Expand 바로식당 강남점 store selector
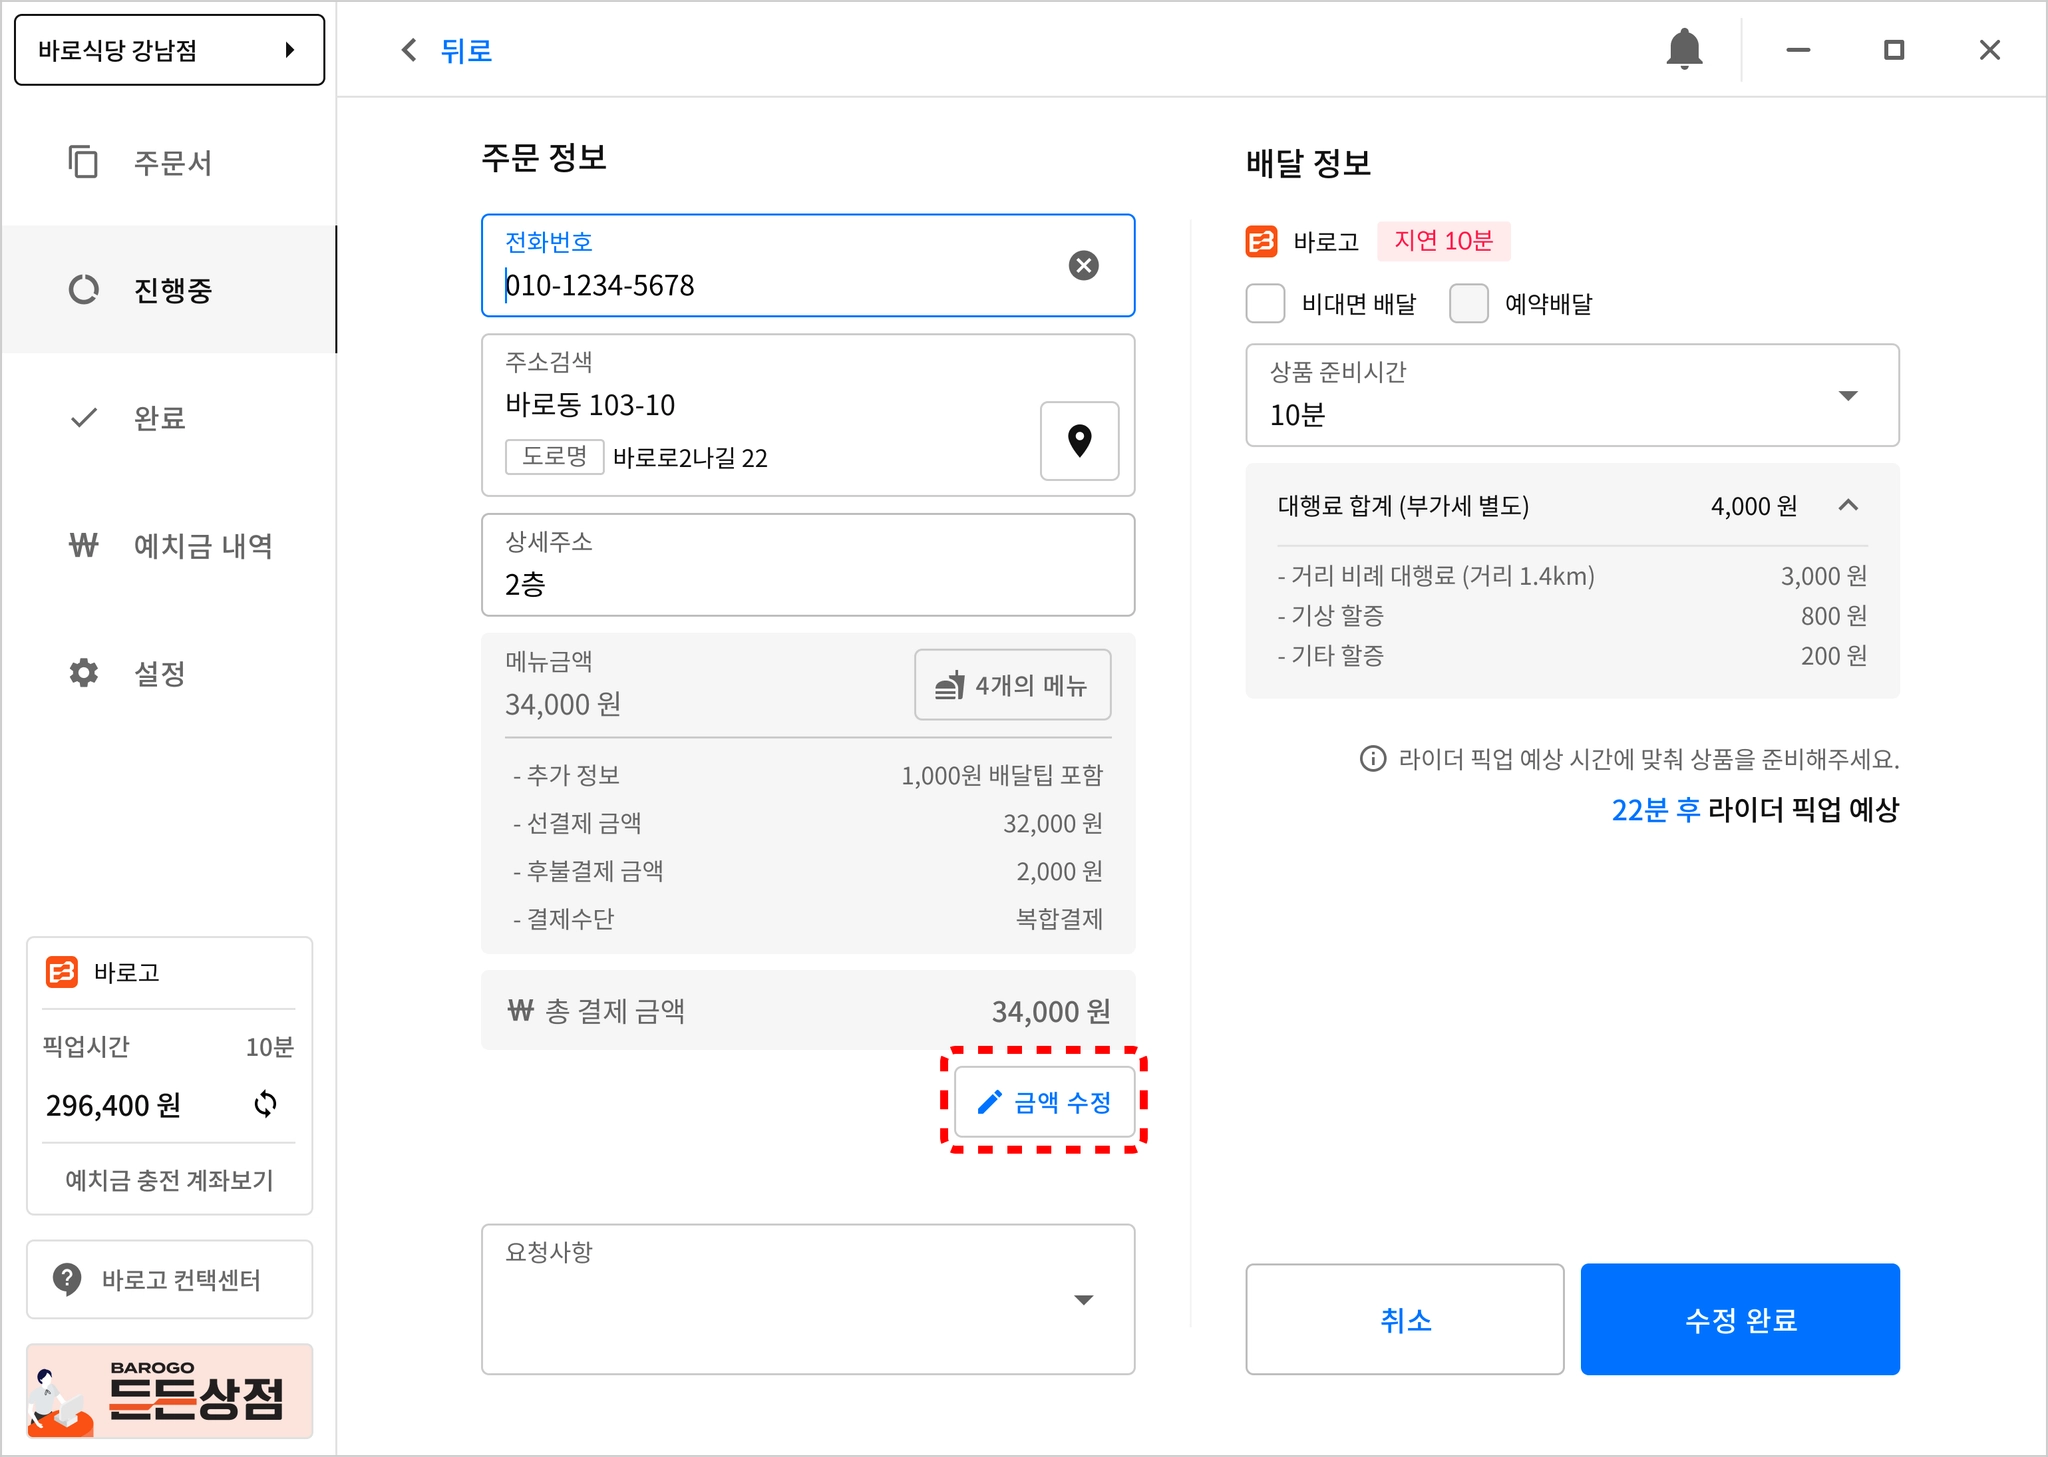 (169, 50)
